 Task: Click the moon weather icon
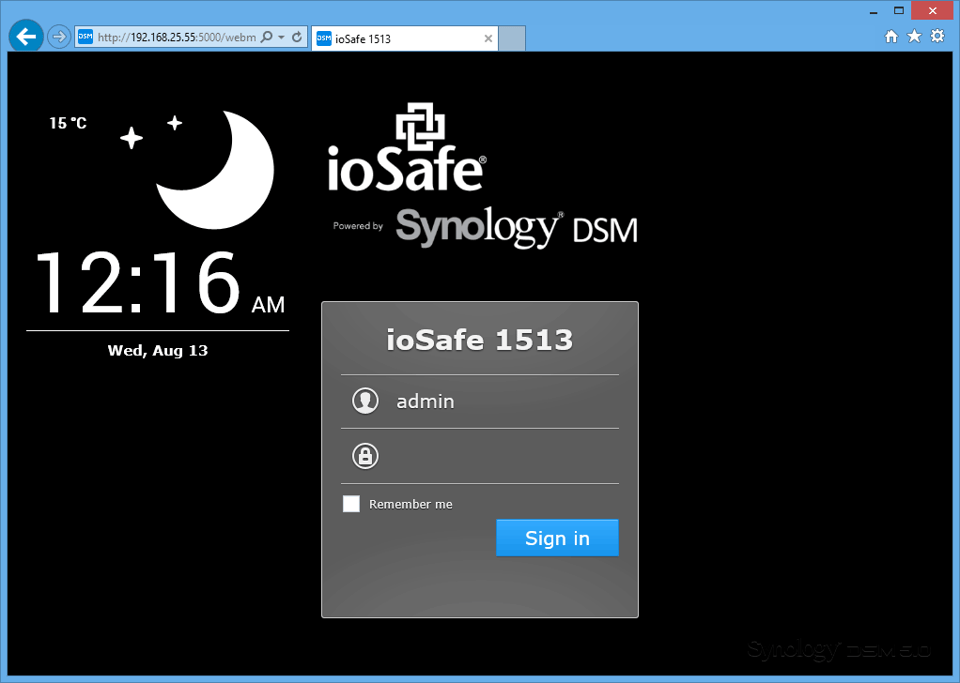(214, 170)
